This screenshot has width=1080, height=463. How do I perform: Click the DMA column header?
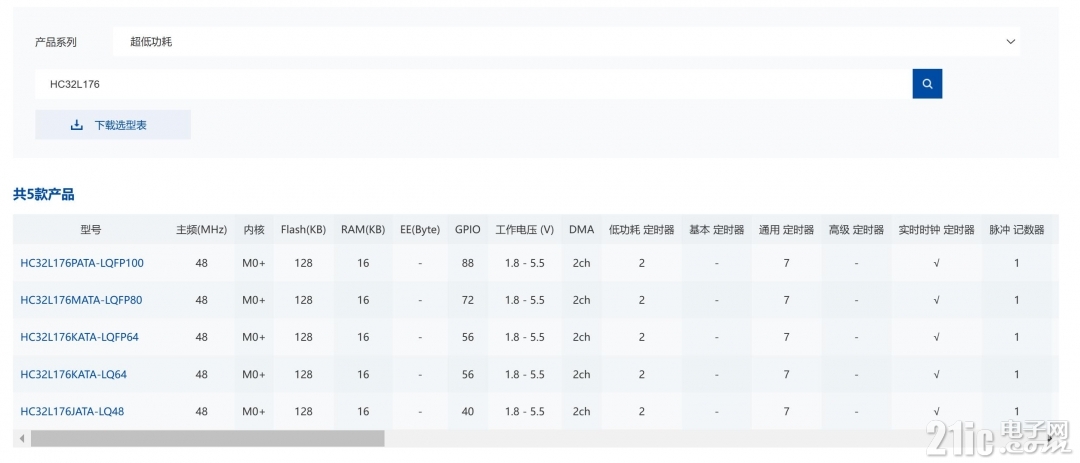coord(581,230)
